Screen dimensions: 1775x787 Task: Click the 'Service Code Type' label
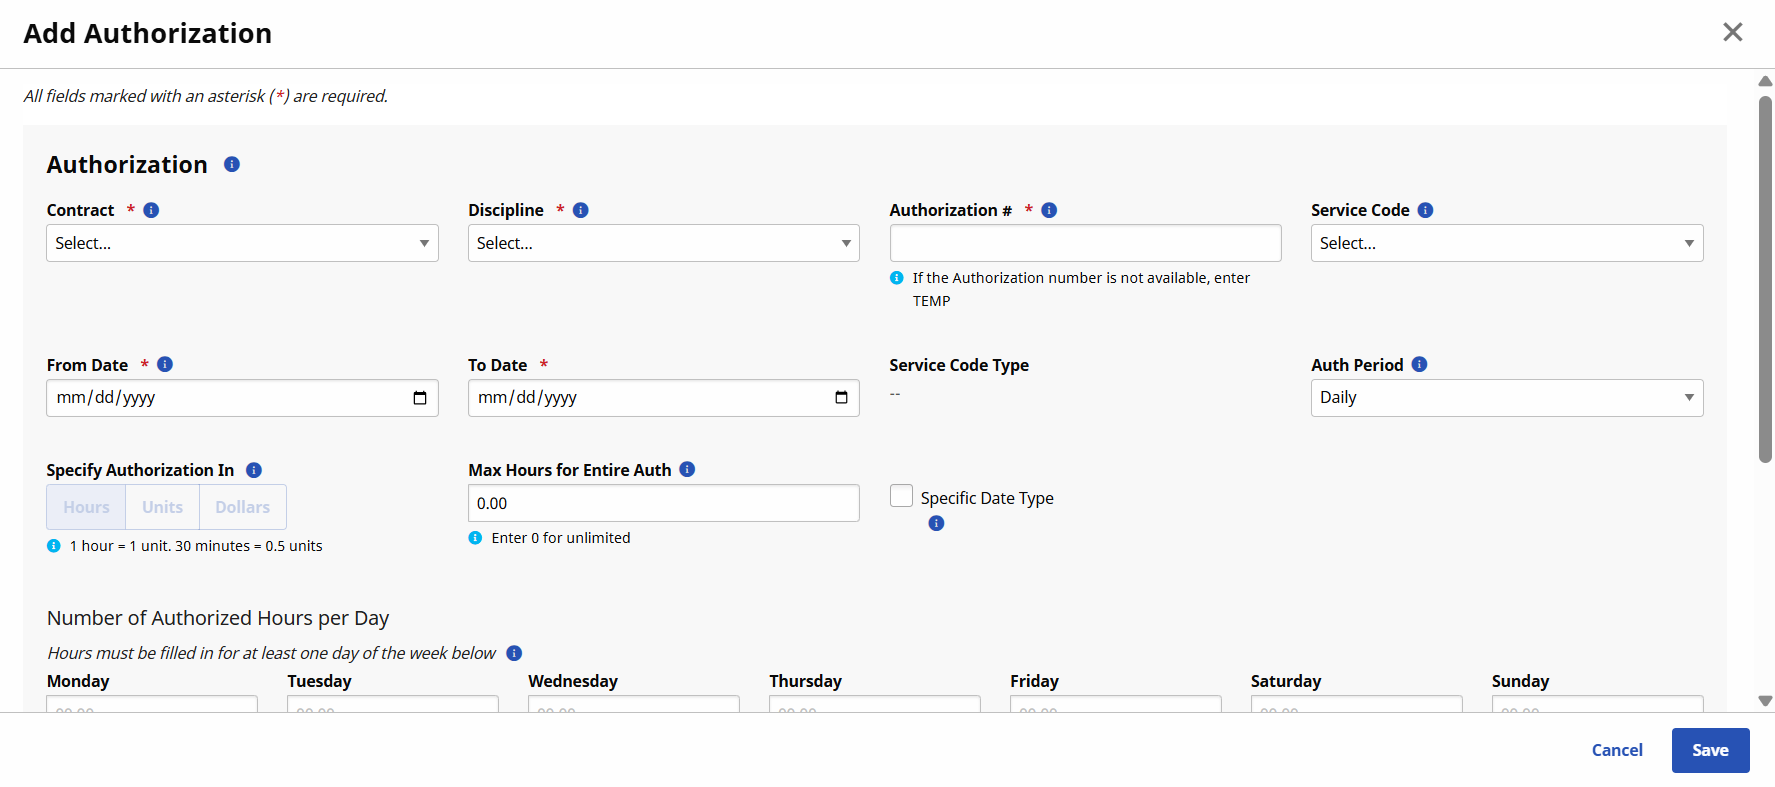click(x=959, y=365)
